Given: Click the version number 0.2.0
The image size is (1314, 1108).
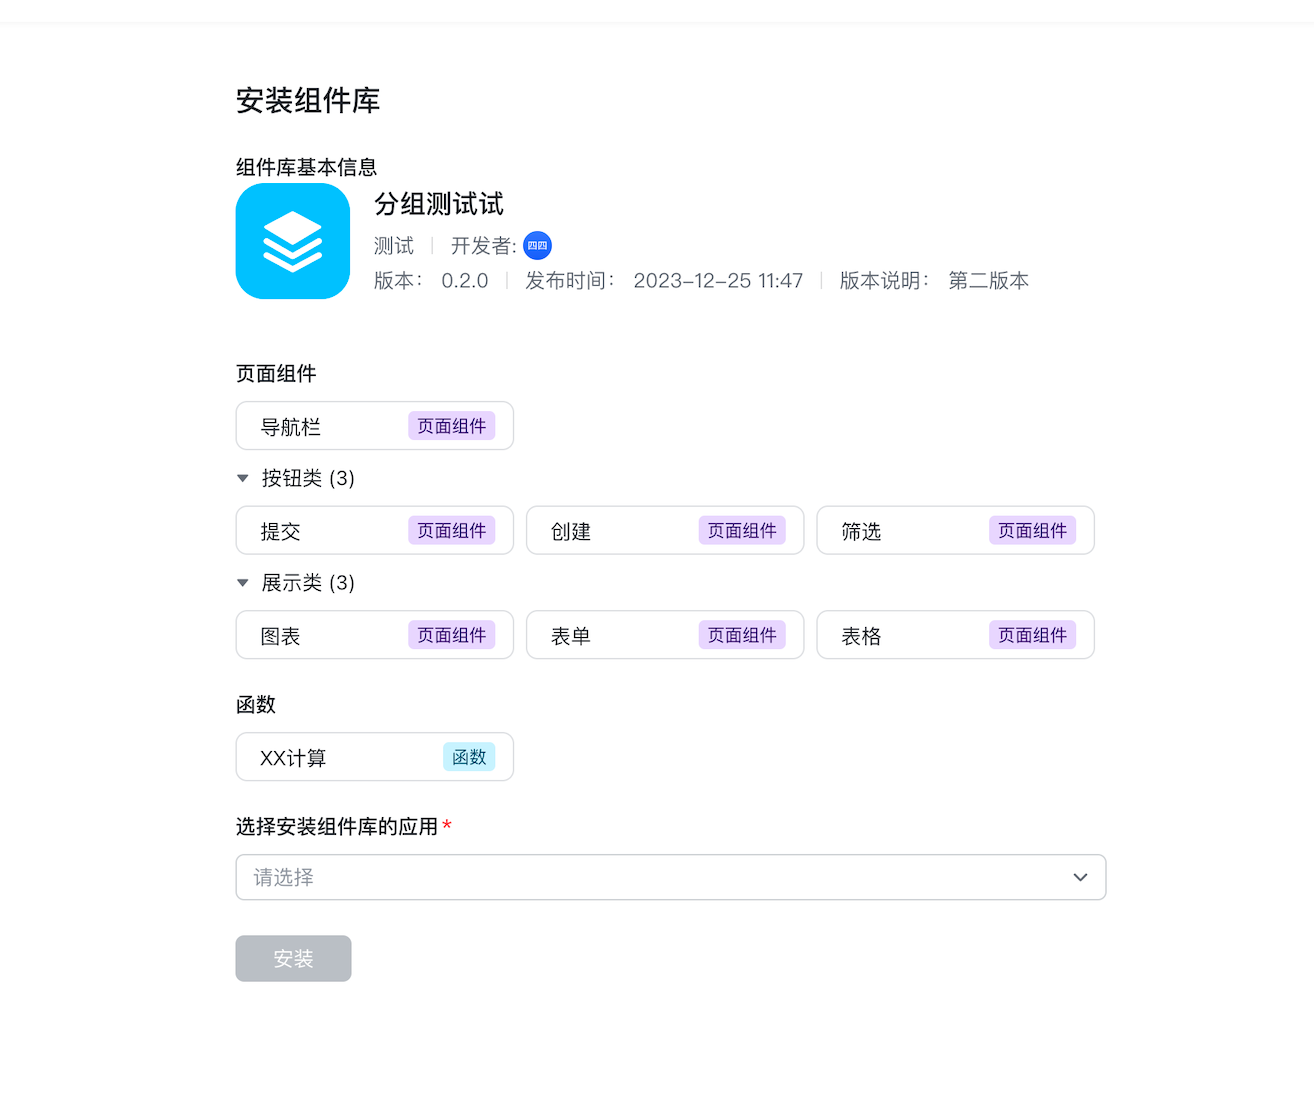Looking at the screenshot, I should (x=465, y=280).
